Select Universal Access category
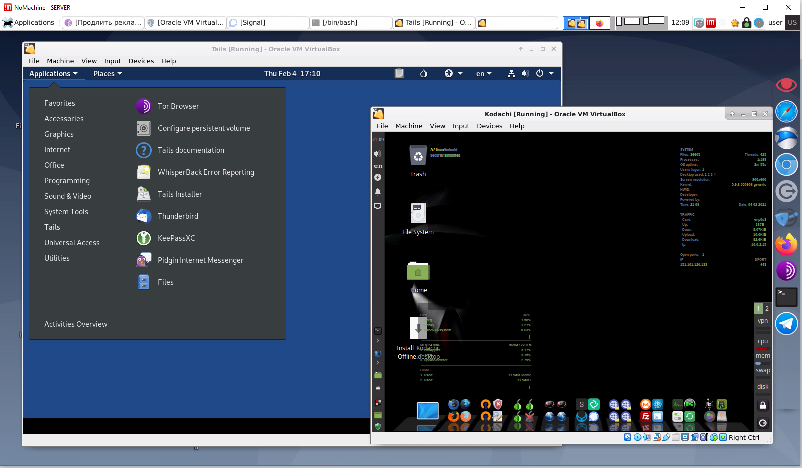The image size is (802, 468). [x=72, y=242]
